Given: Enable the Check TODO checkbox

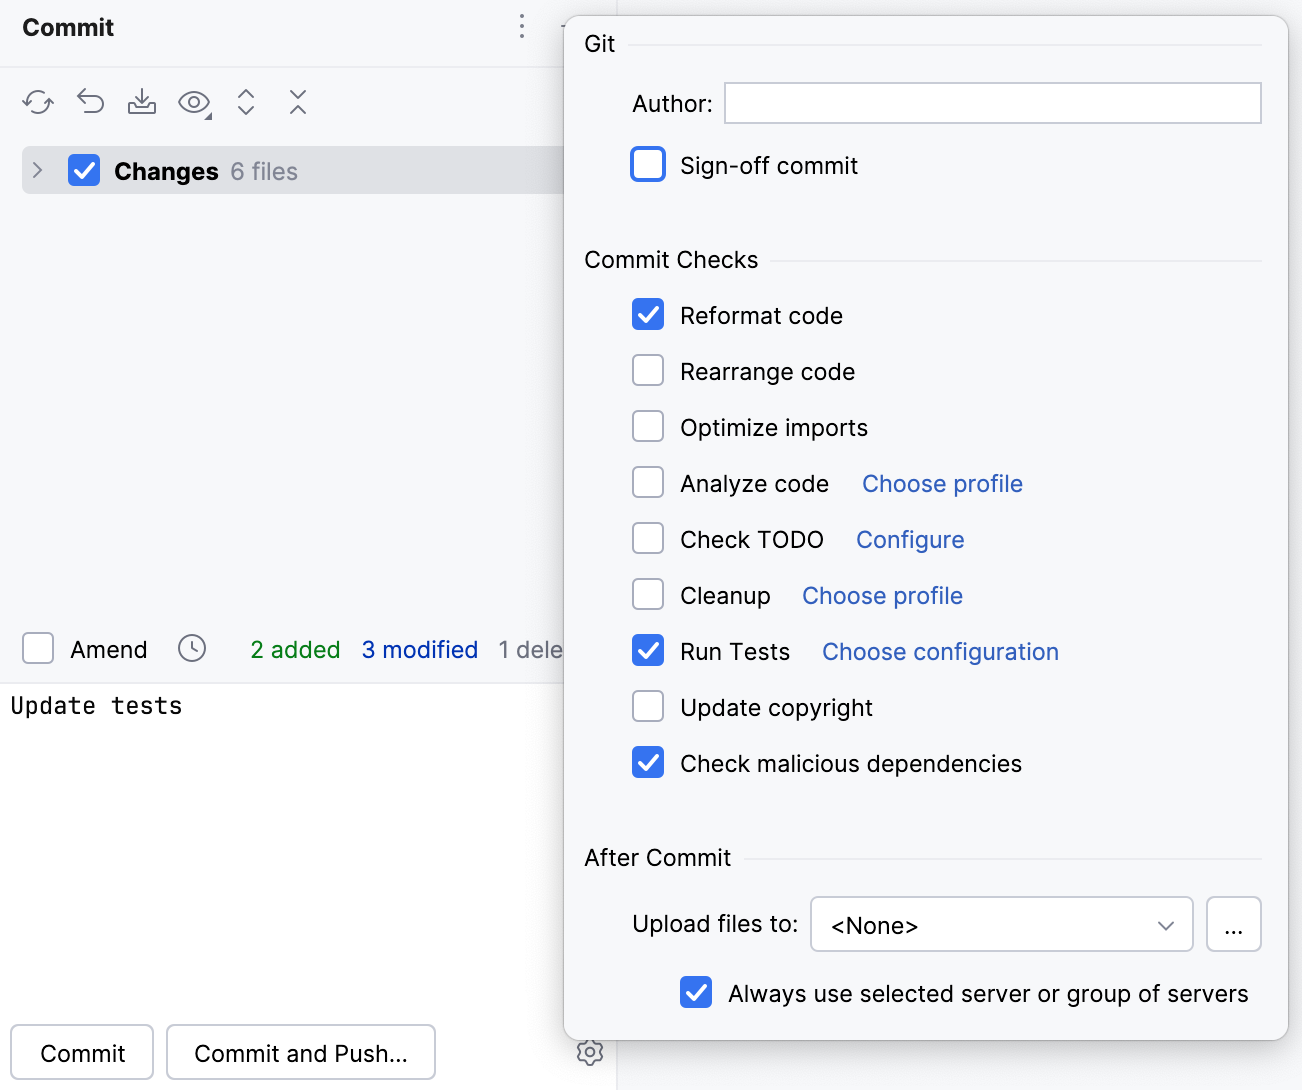Looking at the screenshot, I should pyautogui.click(x=648, y=539).
